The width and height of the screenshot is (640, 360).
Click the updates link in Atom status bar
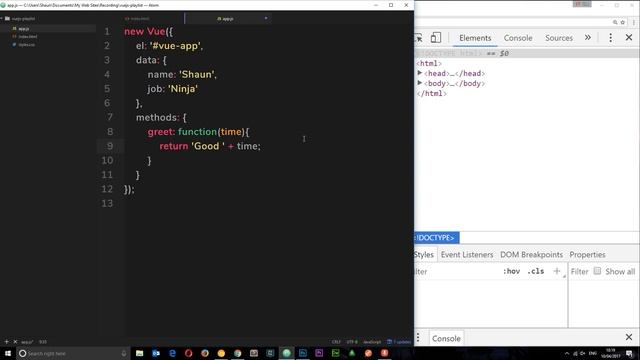(399, 342)
